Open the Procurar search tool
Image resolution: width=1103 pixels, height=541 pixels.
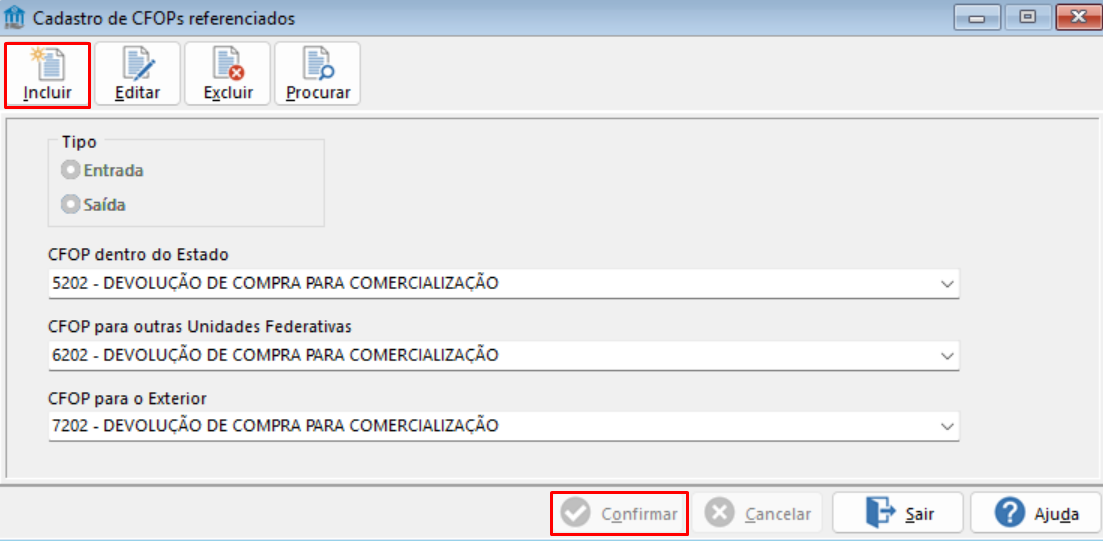click(x=318, y=75)
